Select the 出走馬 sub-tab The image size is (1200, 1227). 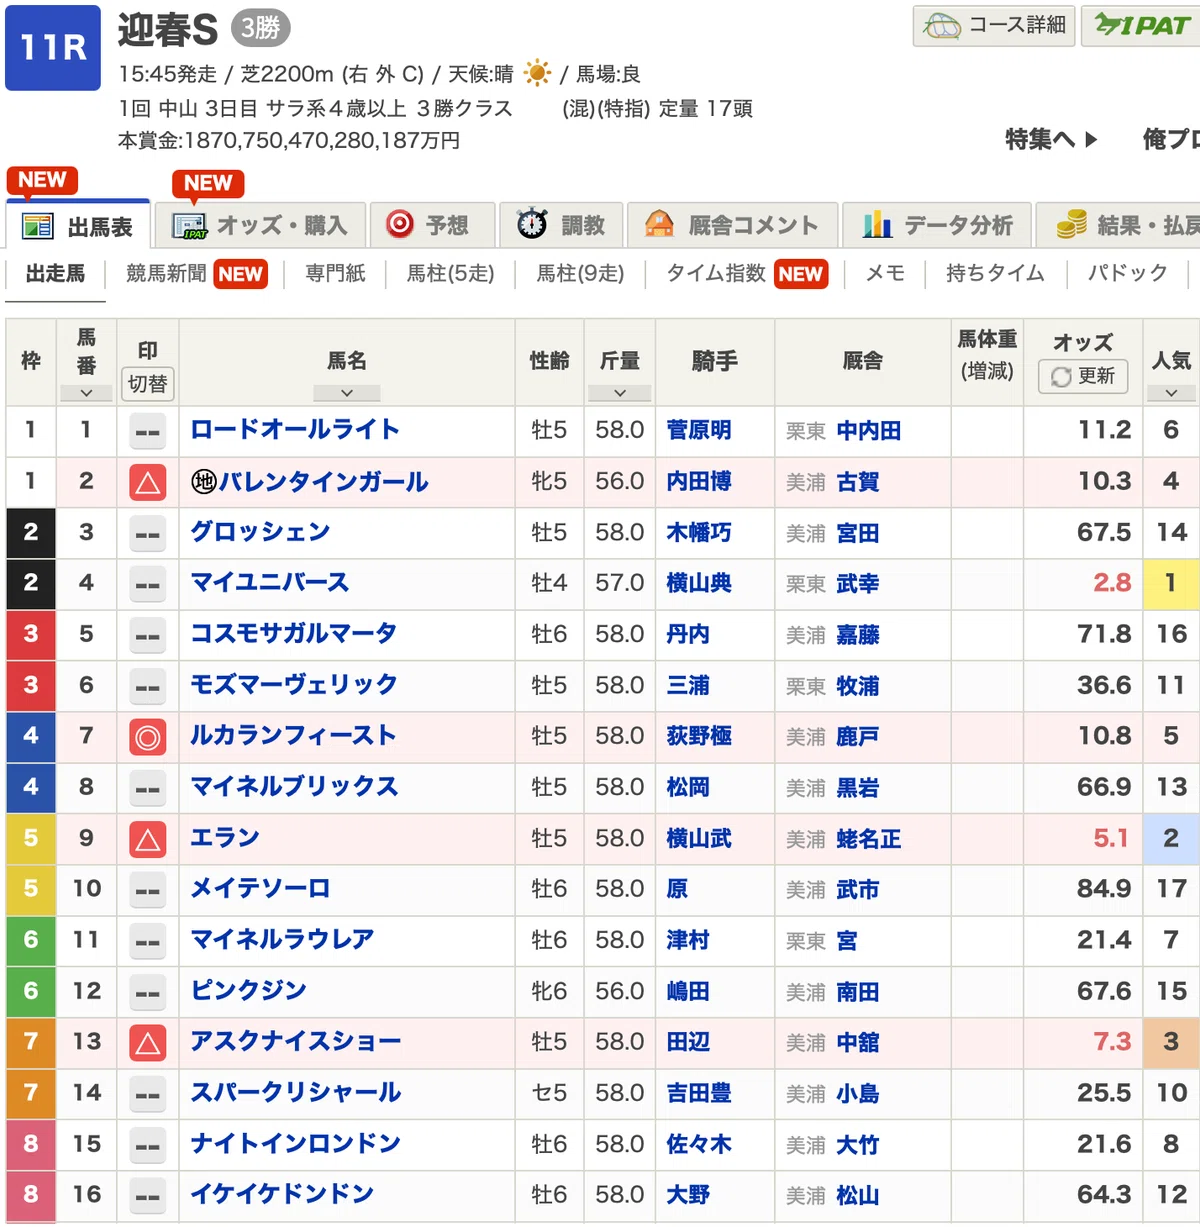point(55,274)
